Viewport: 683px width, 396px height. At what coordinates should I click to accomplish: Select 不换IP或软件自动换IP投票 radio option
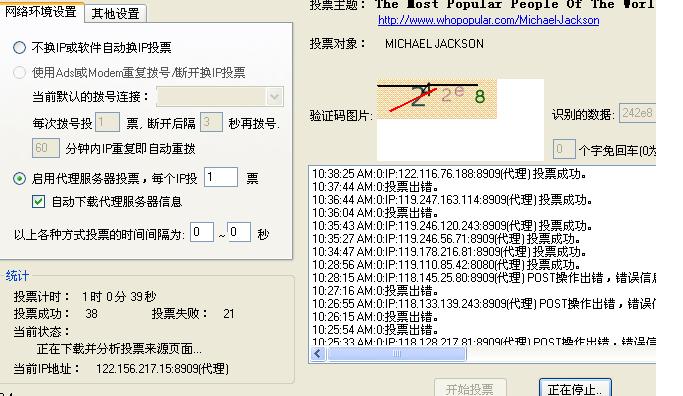point(20,47)
